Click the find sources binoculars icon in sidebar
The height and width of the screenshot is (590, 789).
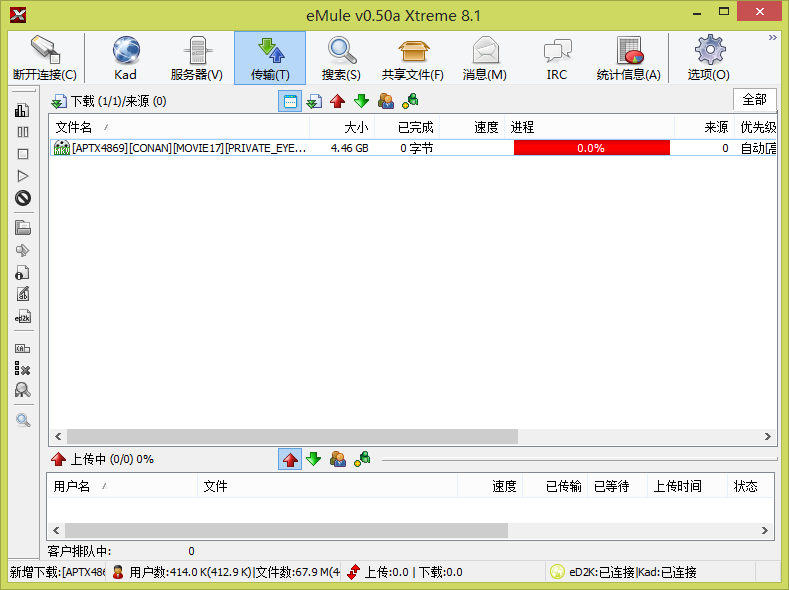23,390
